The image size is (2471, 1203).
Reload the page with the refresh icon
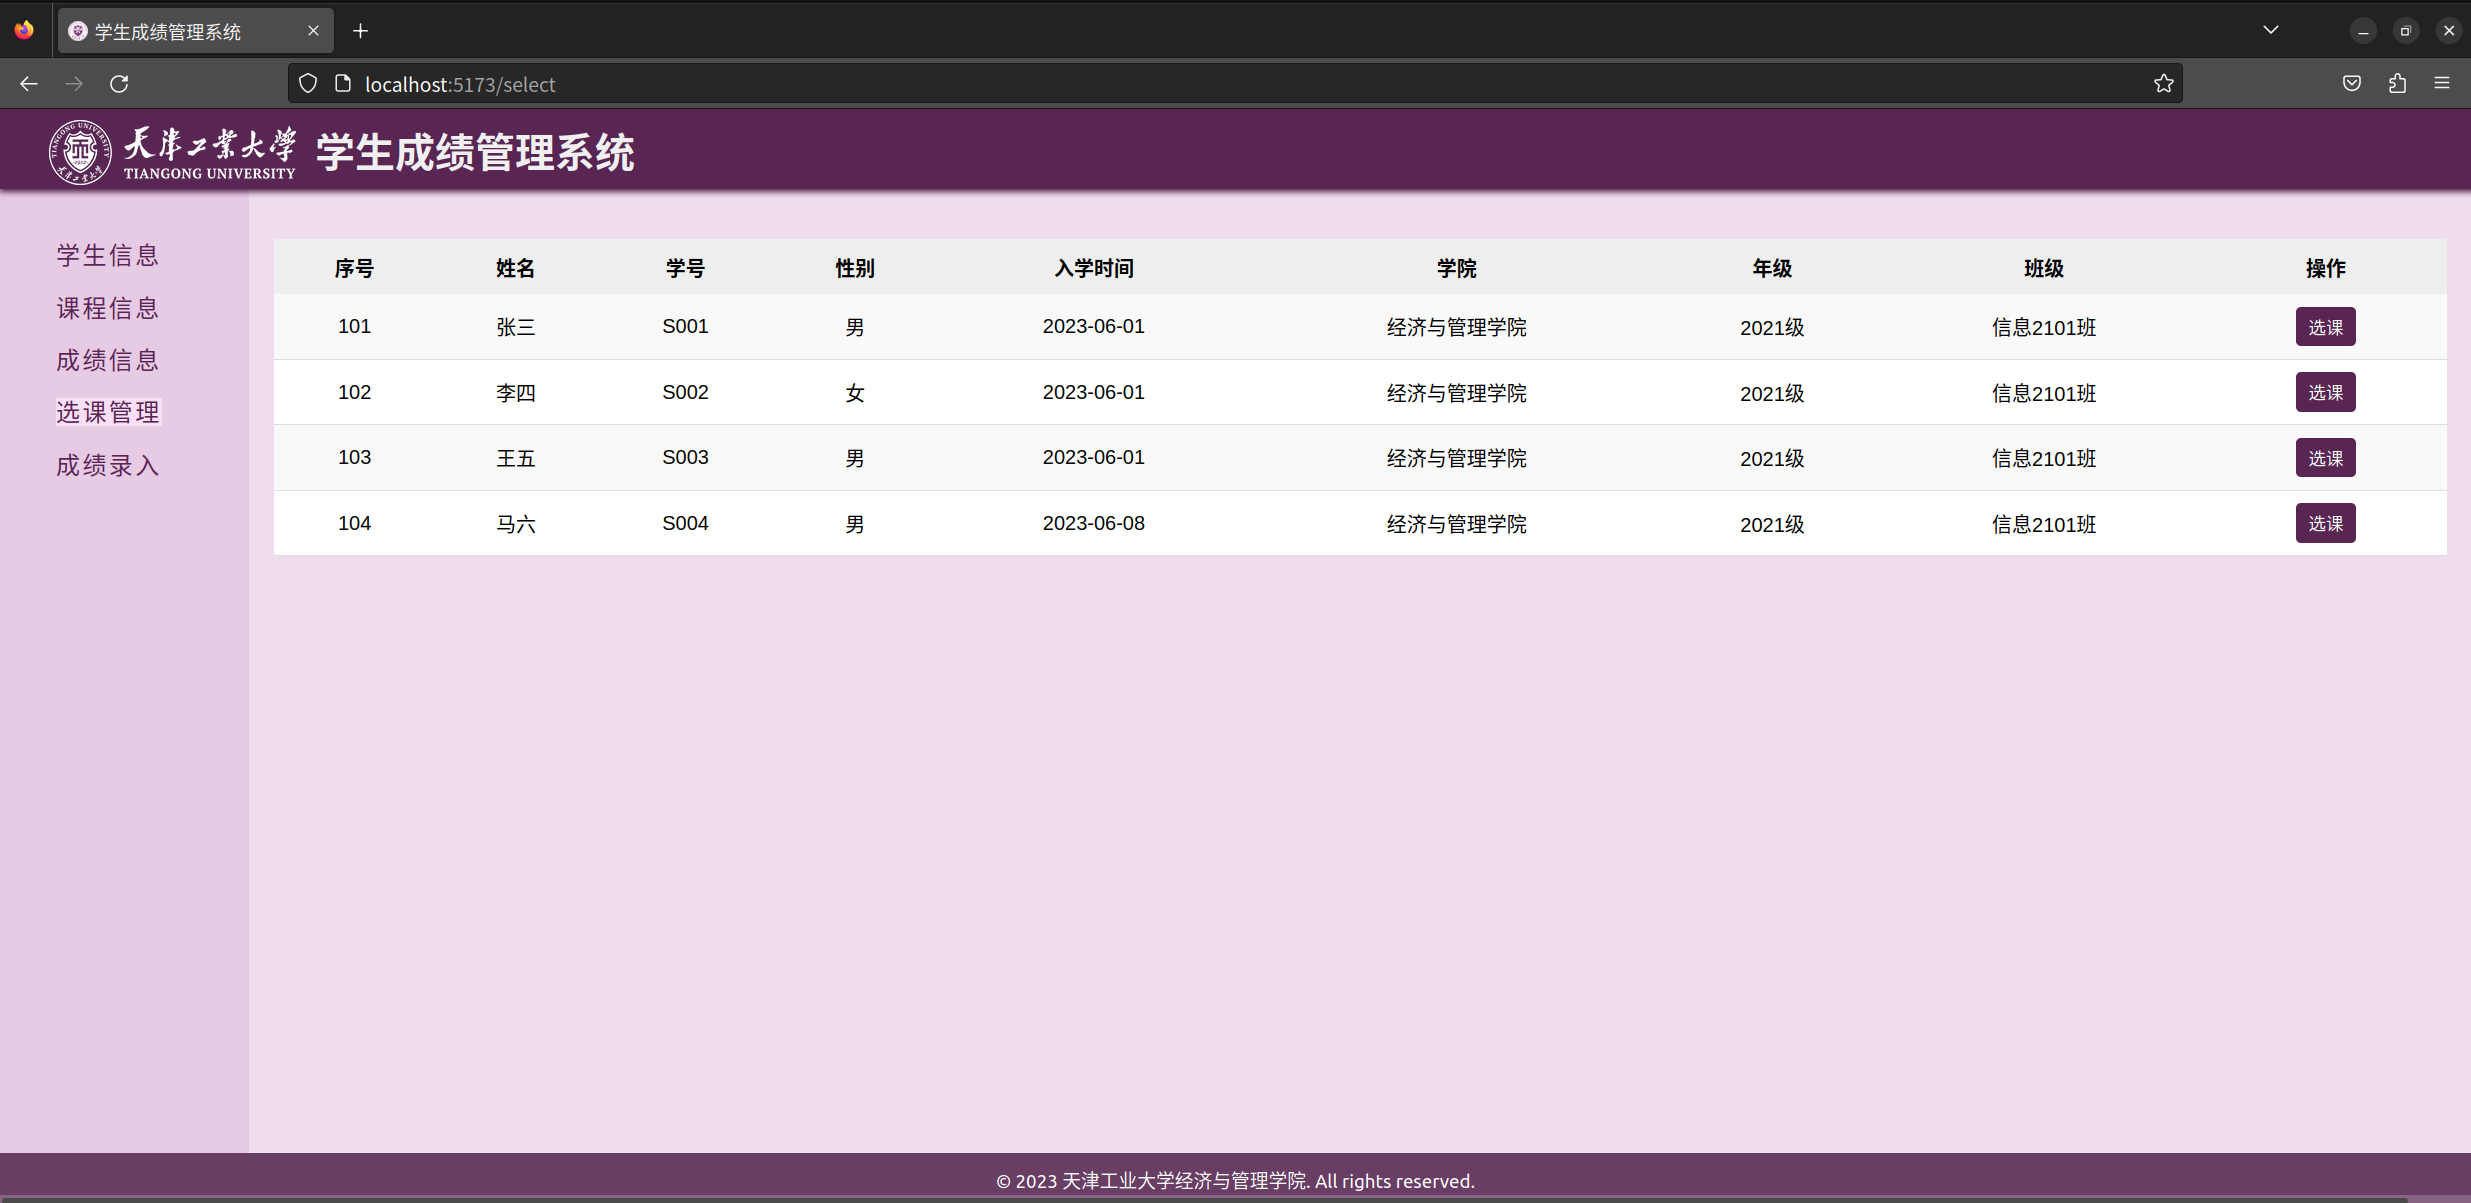coord(119,84)
